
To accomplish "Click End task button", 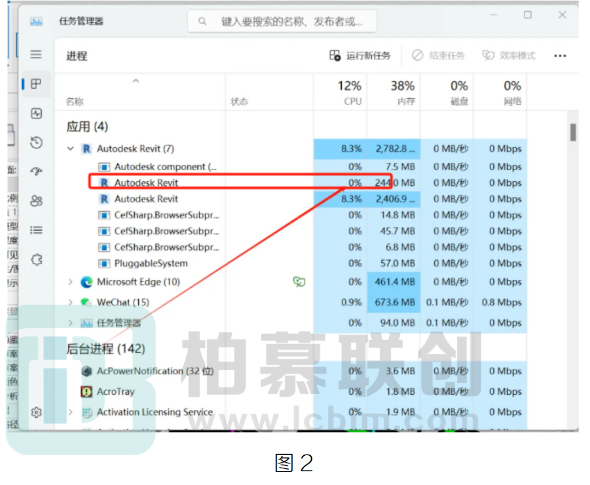I will 438,56.
